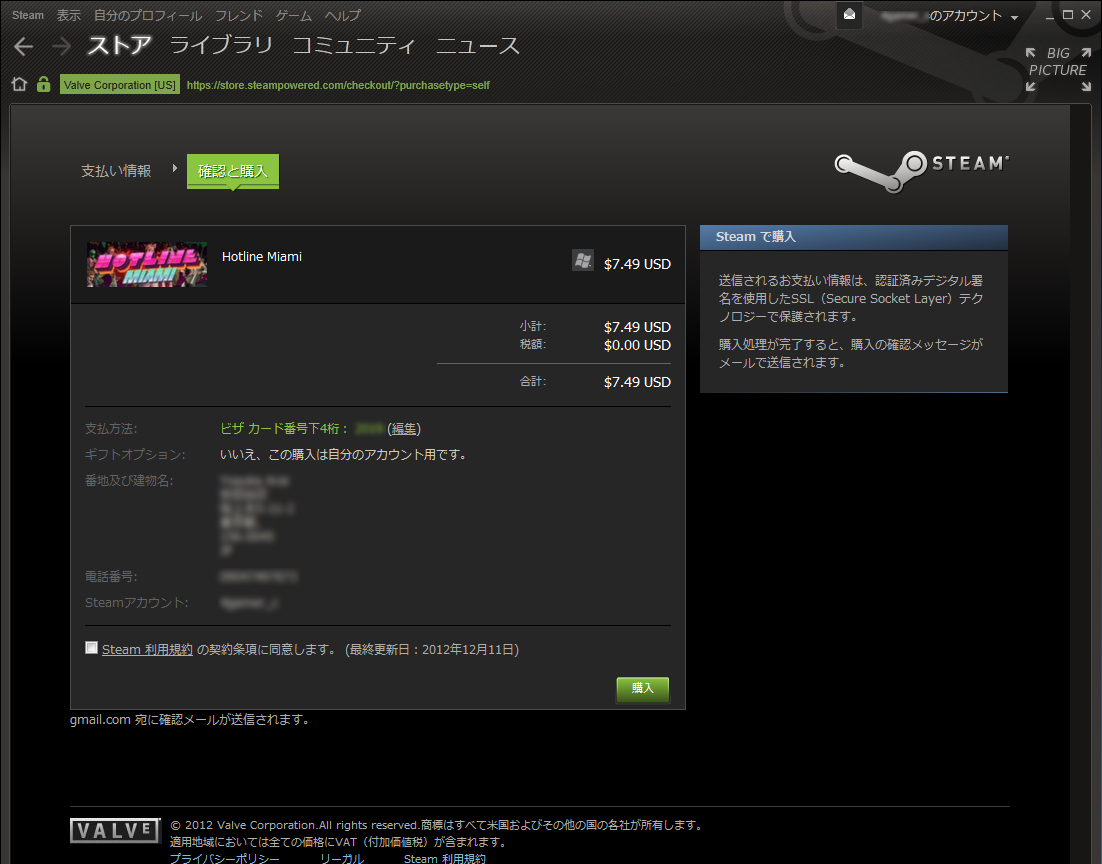Click the Windows platform icon beside the price
Screen dimensions: 1102x864
coord(583,260)
